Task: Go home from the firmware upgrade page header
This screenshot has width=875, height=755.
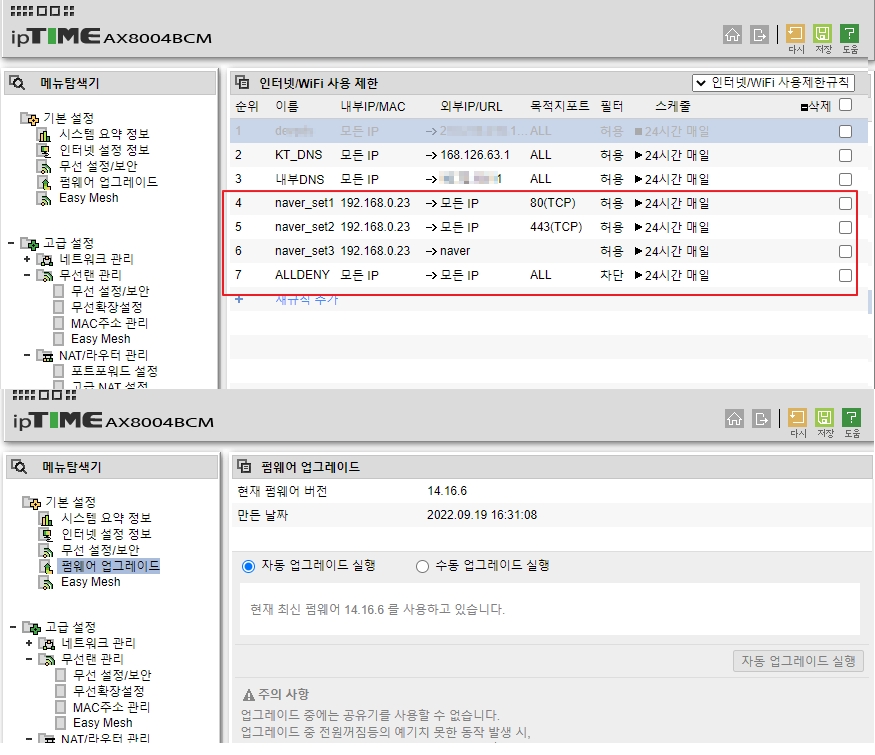Action: pyautogui.click(x=734, y=419)
